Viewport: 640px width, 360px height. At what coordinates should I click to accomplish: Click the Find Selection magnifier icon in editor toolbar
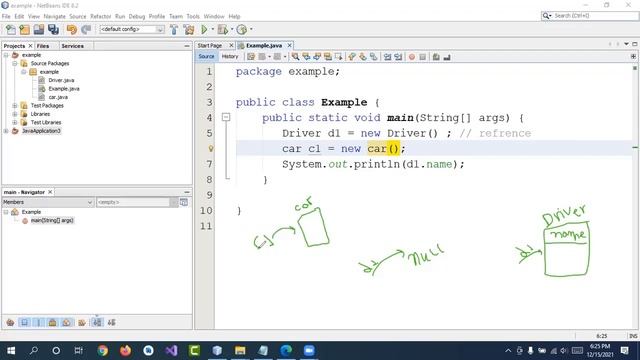[295, 57]
